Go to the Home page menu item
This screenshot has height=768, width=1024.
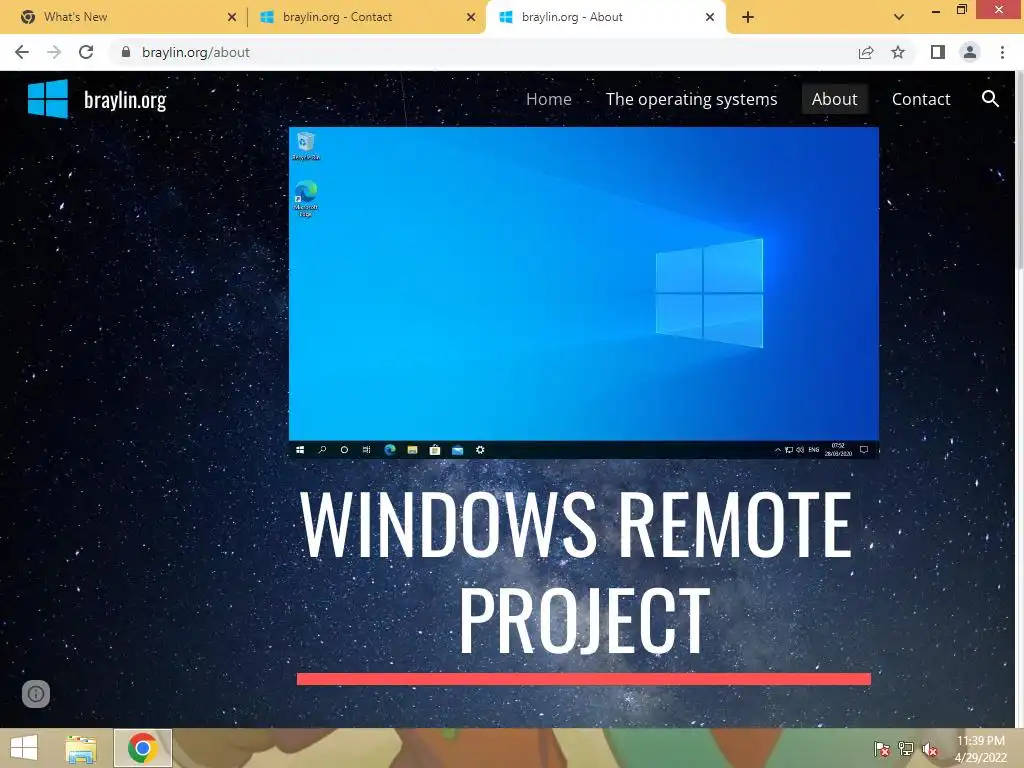[x=549, y=99]
